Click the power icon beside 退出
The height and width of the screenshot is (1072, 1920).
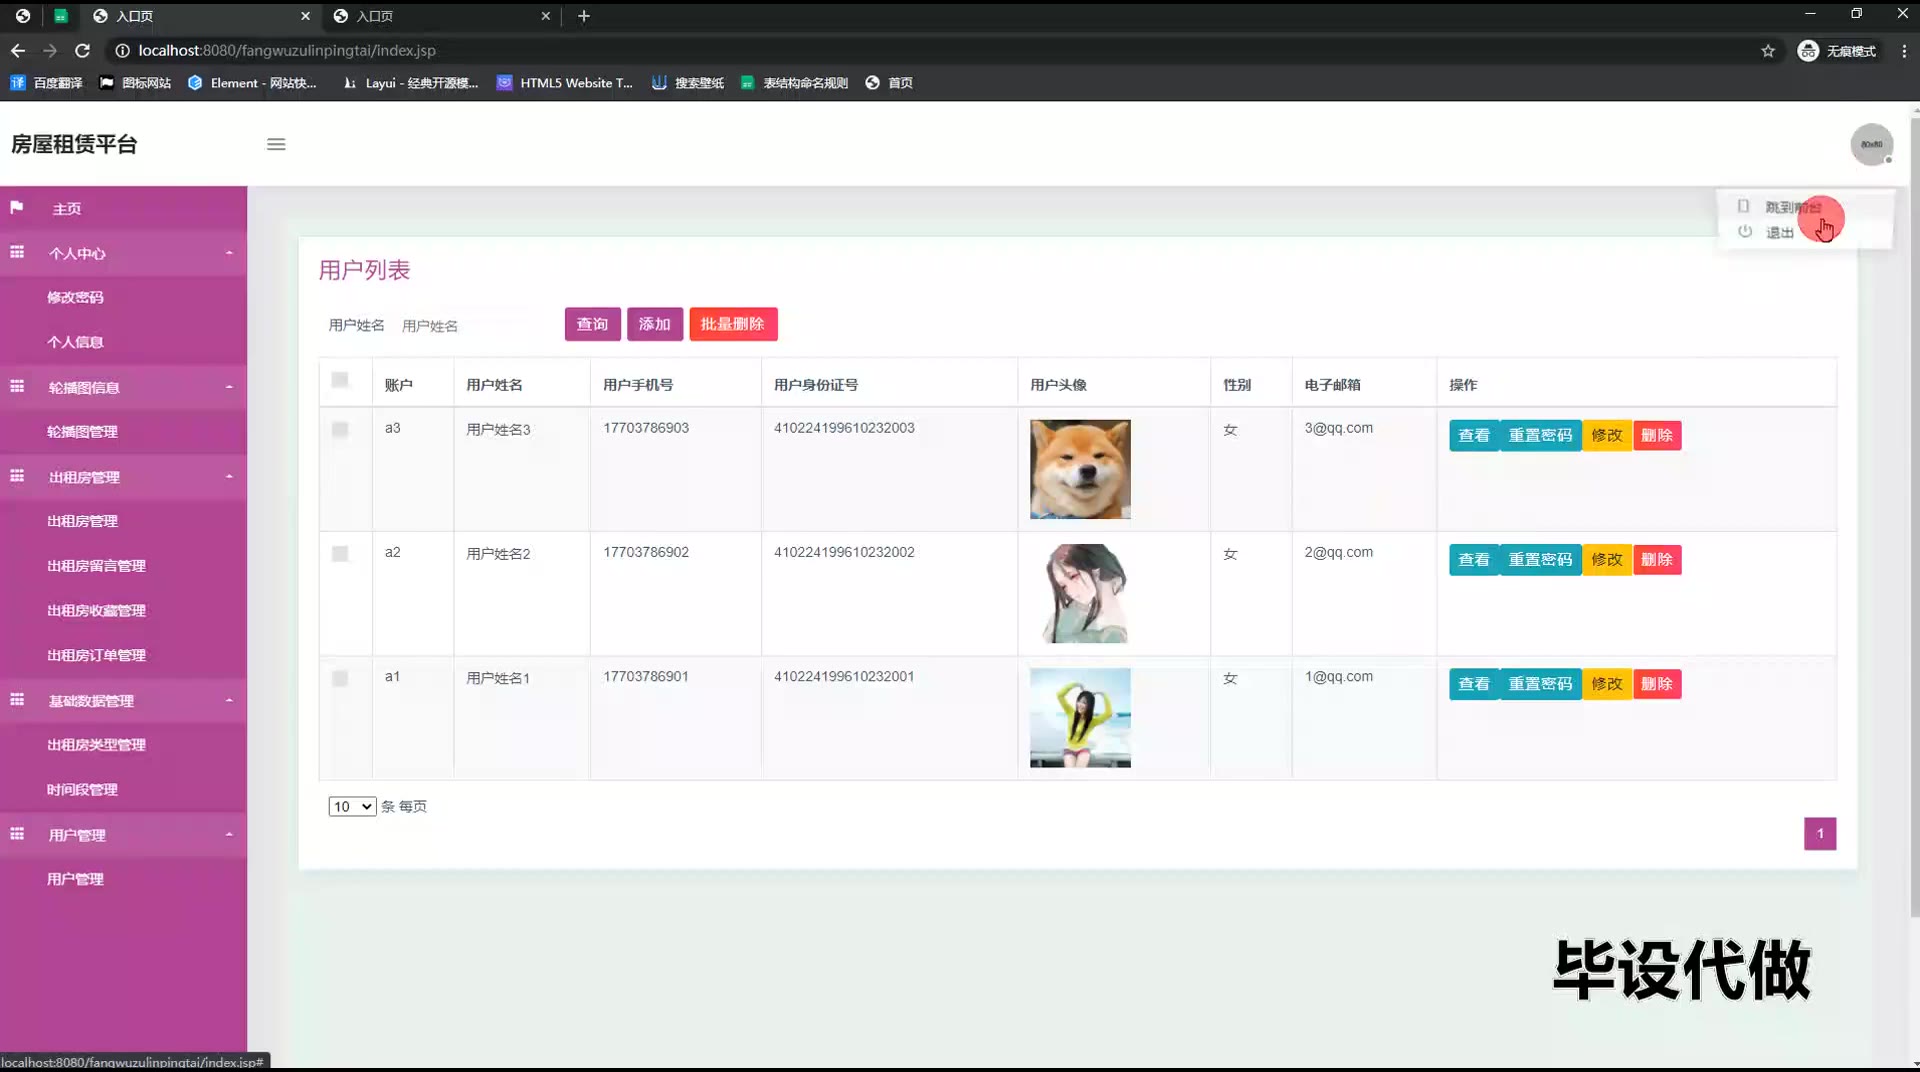coord(1745,232)
